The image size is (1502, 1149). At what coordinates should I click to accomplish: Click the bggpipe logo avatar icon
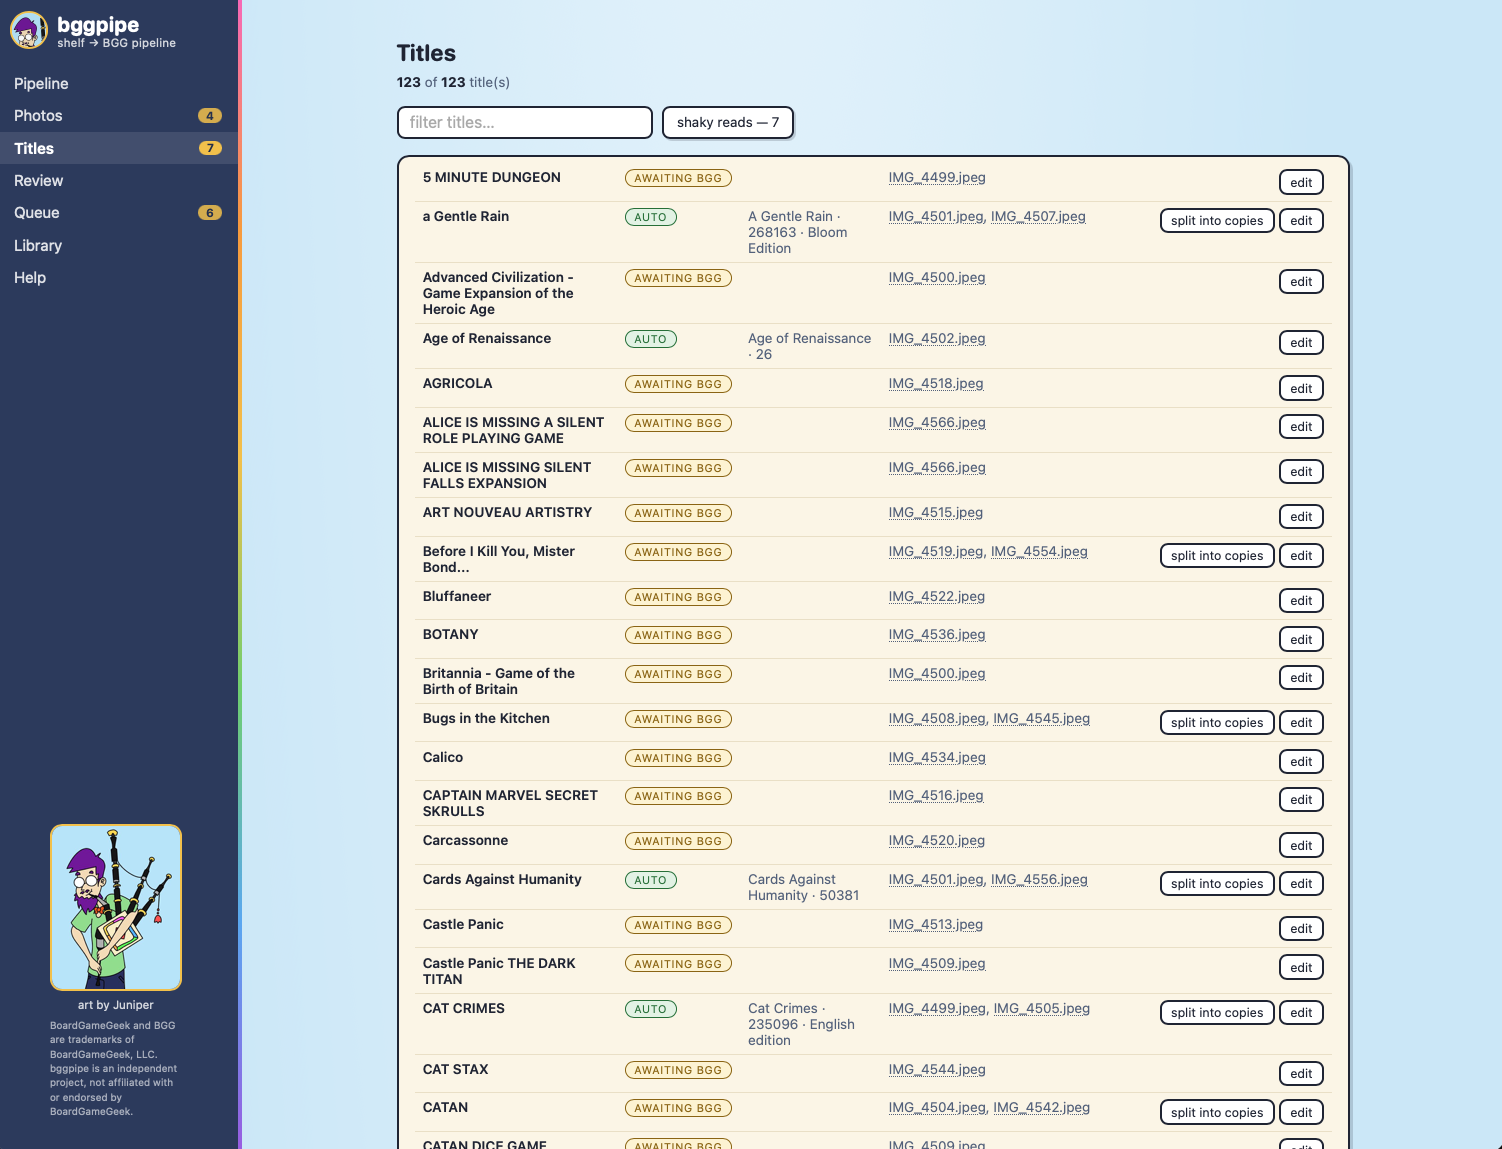(29, 31)
